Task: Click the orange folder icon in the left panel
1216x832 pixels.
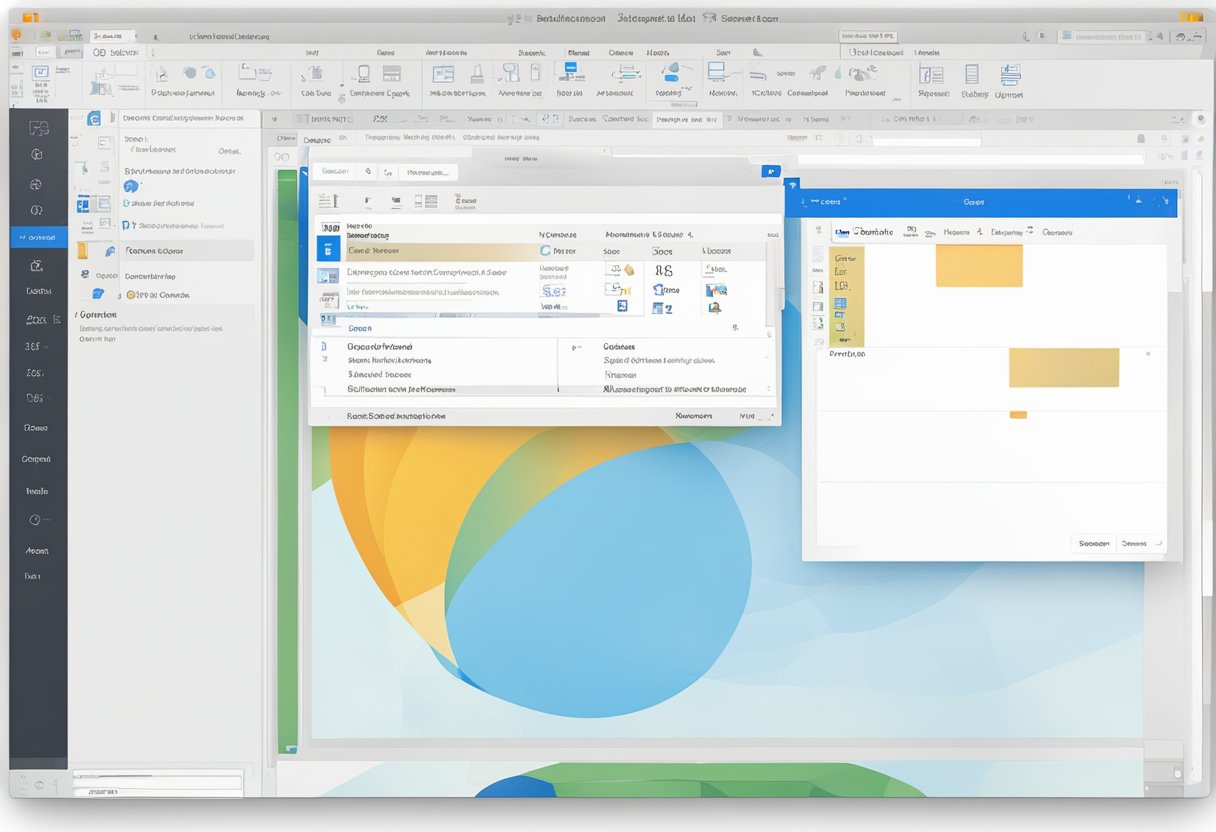Action: pyautogui.click(x=84, y=251)
